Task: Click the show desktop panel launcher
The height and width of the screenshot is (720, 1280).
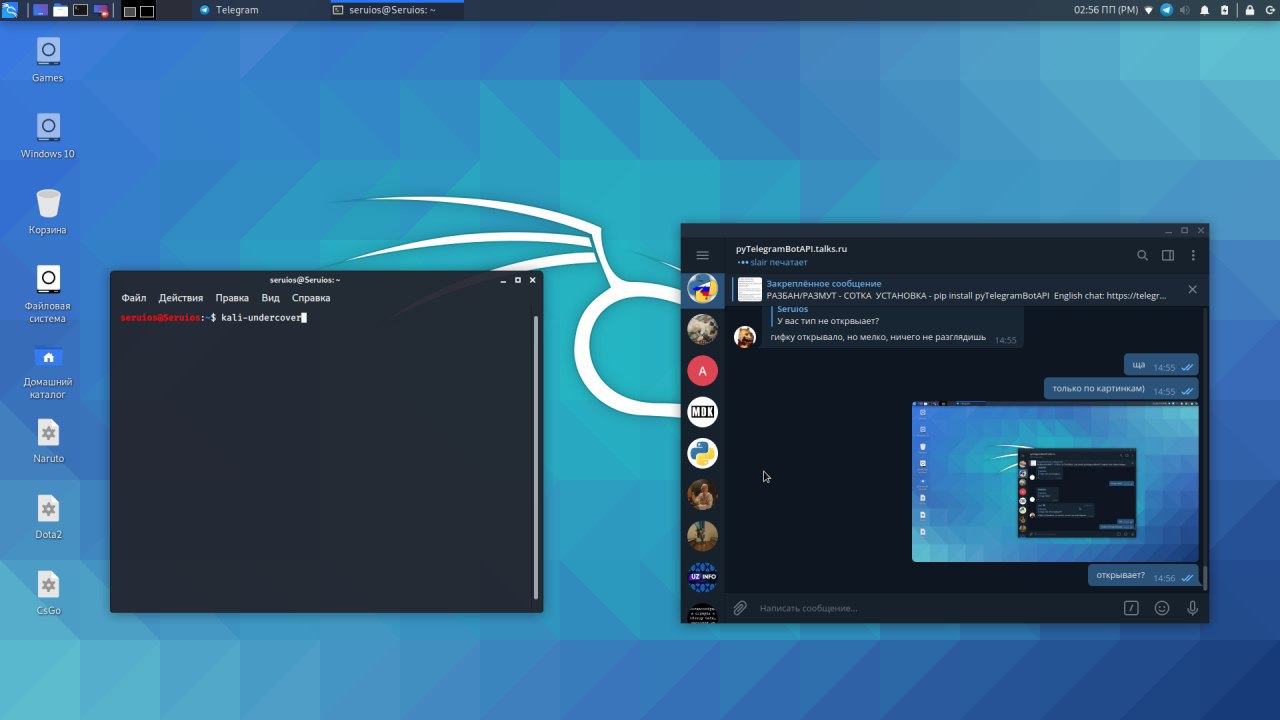Action: pos(40,10)
